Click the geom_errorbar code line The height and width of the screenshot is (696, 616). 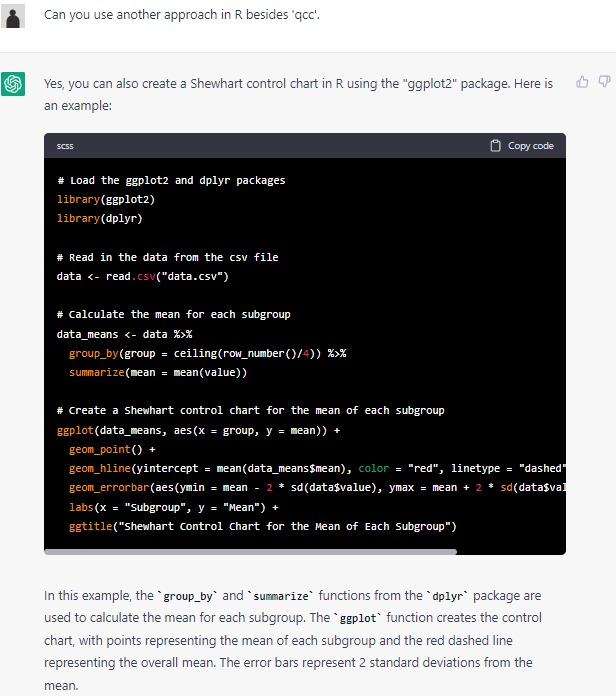tap(300, 487)
